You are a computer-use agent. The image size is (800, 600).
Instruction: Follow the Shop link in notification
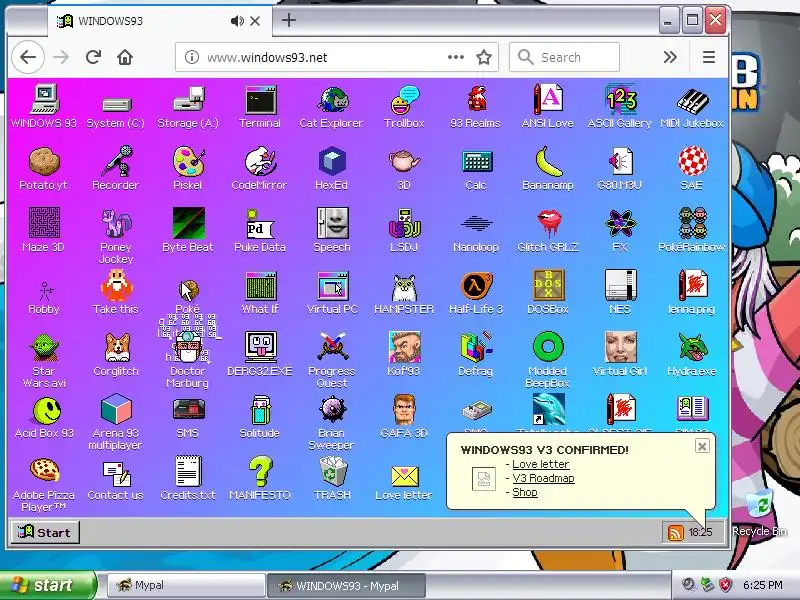[x=524, y=492]
